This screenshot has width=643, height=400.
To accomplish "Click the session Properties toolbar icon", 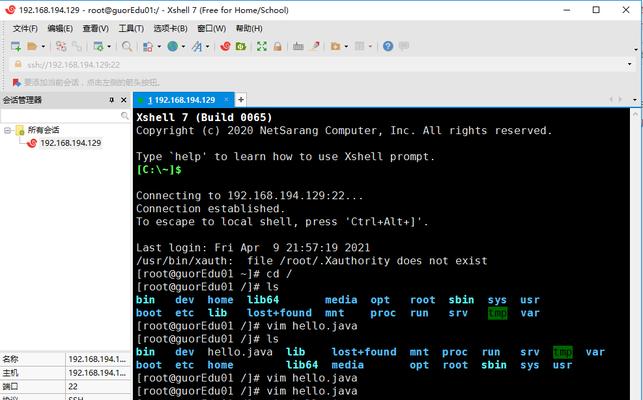I will pos(98,46).
